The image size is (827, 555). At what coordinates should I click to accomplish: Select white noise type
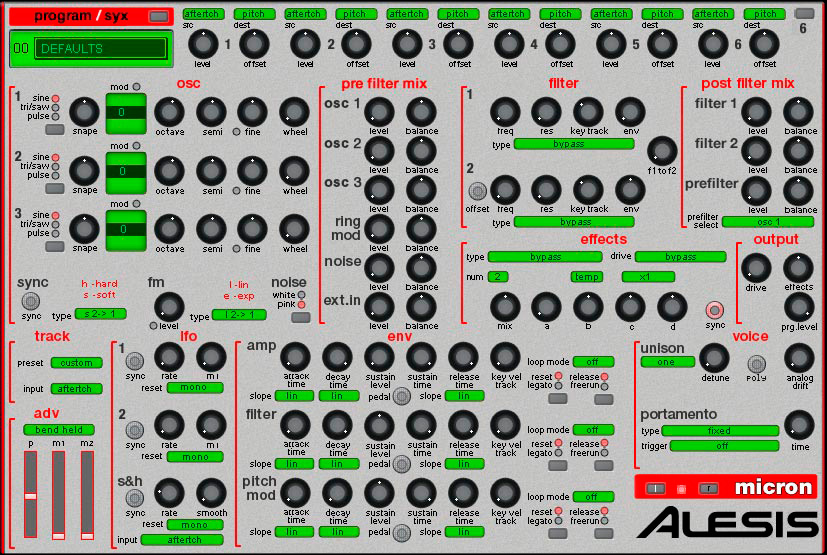coord(301,295)
